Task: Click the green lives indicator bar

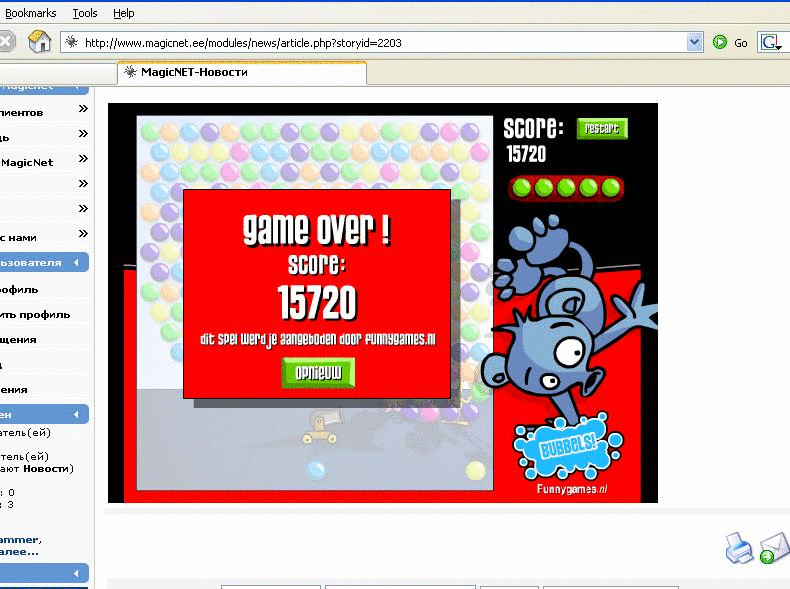Action: click(566, 188)
